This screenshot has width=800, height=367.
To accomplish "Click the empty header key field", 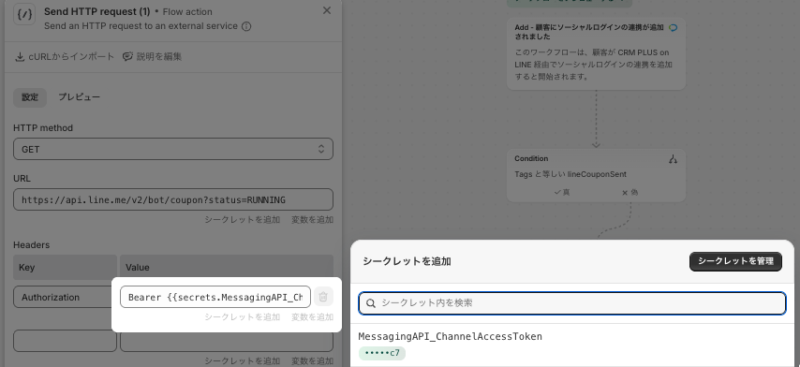I will [65, 341].
